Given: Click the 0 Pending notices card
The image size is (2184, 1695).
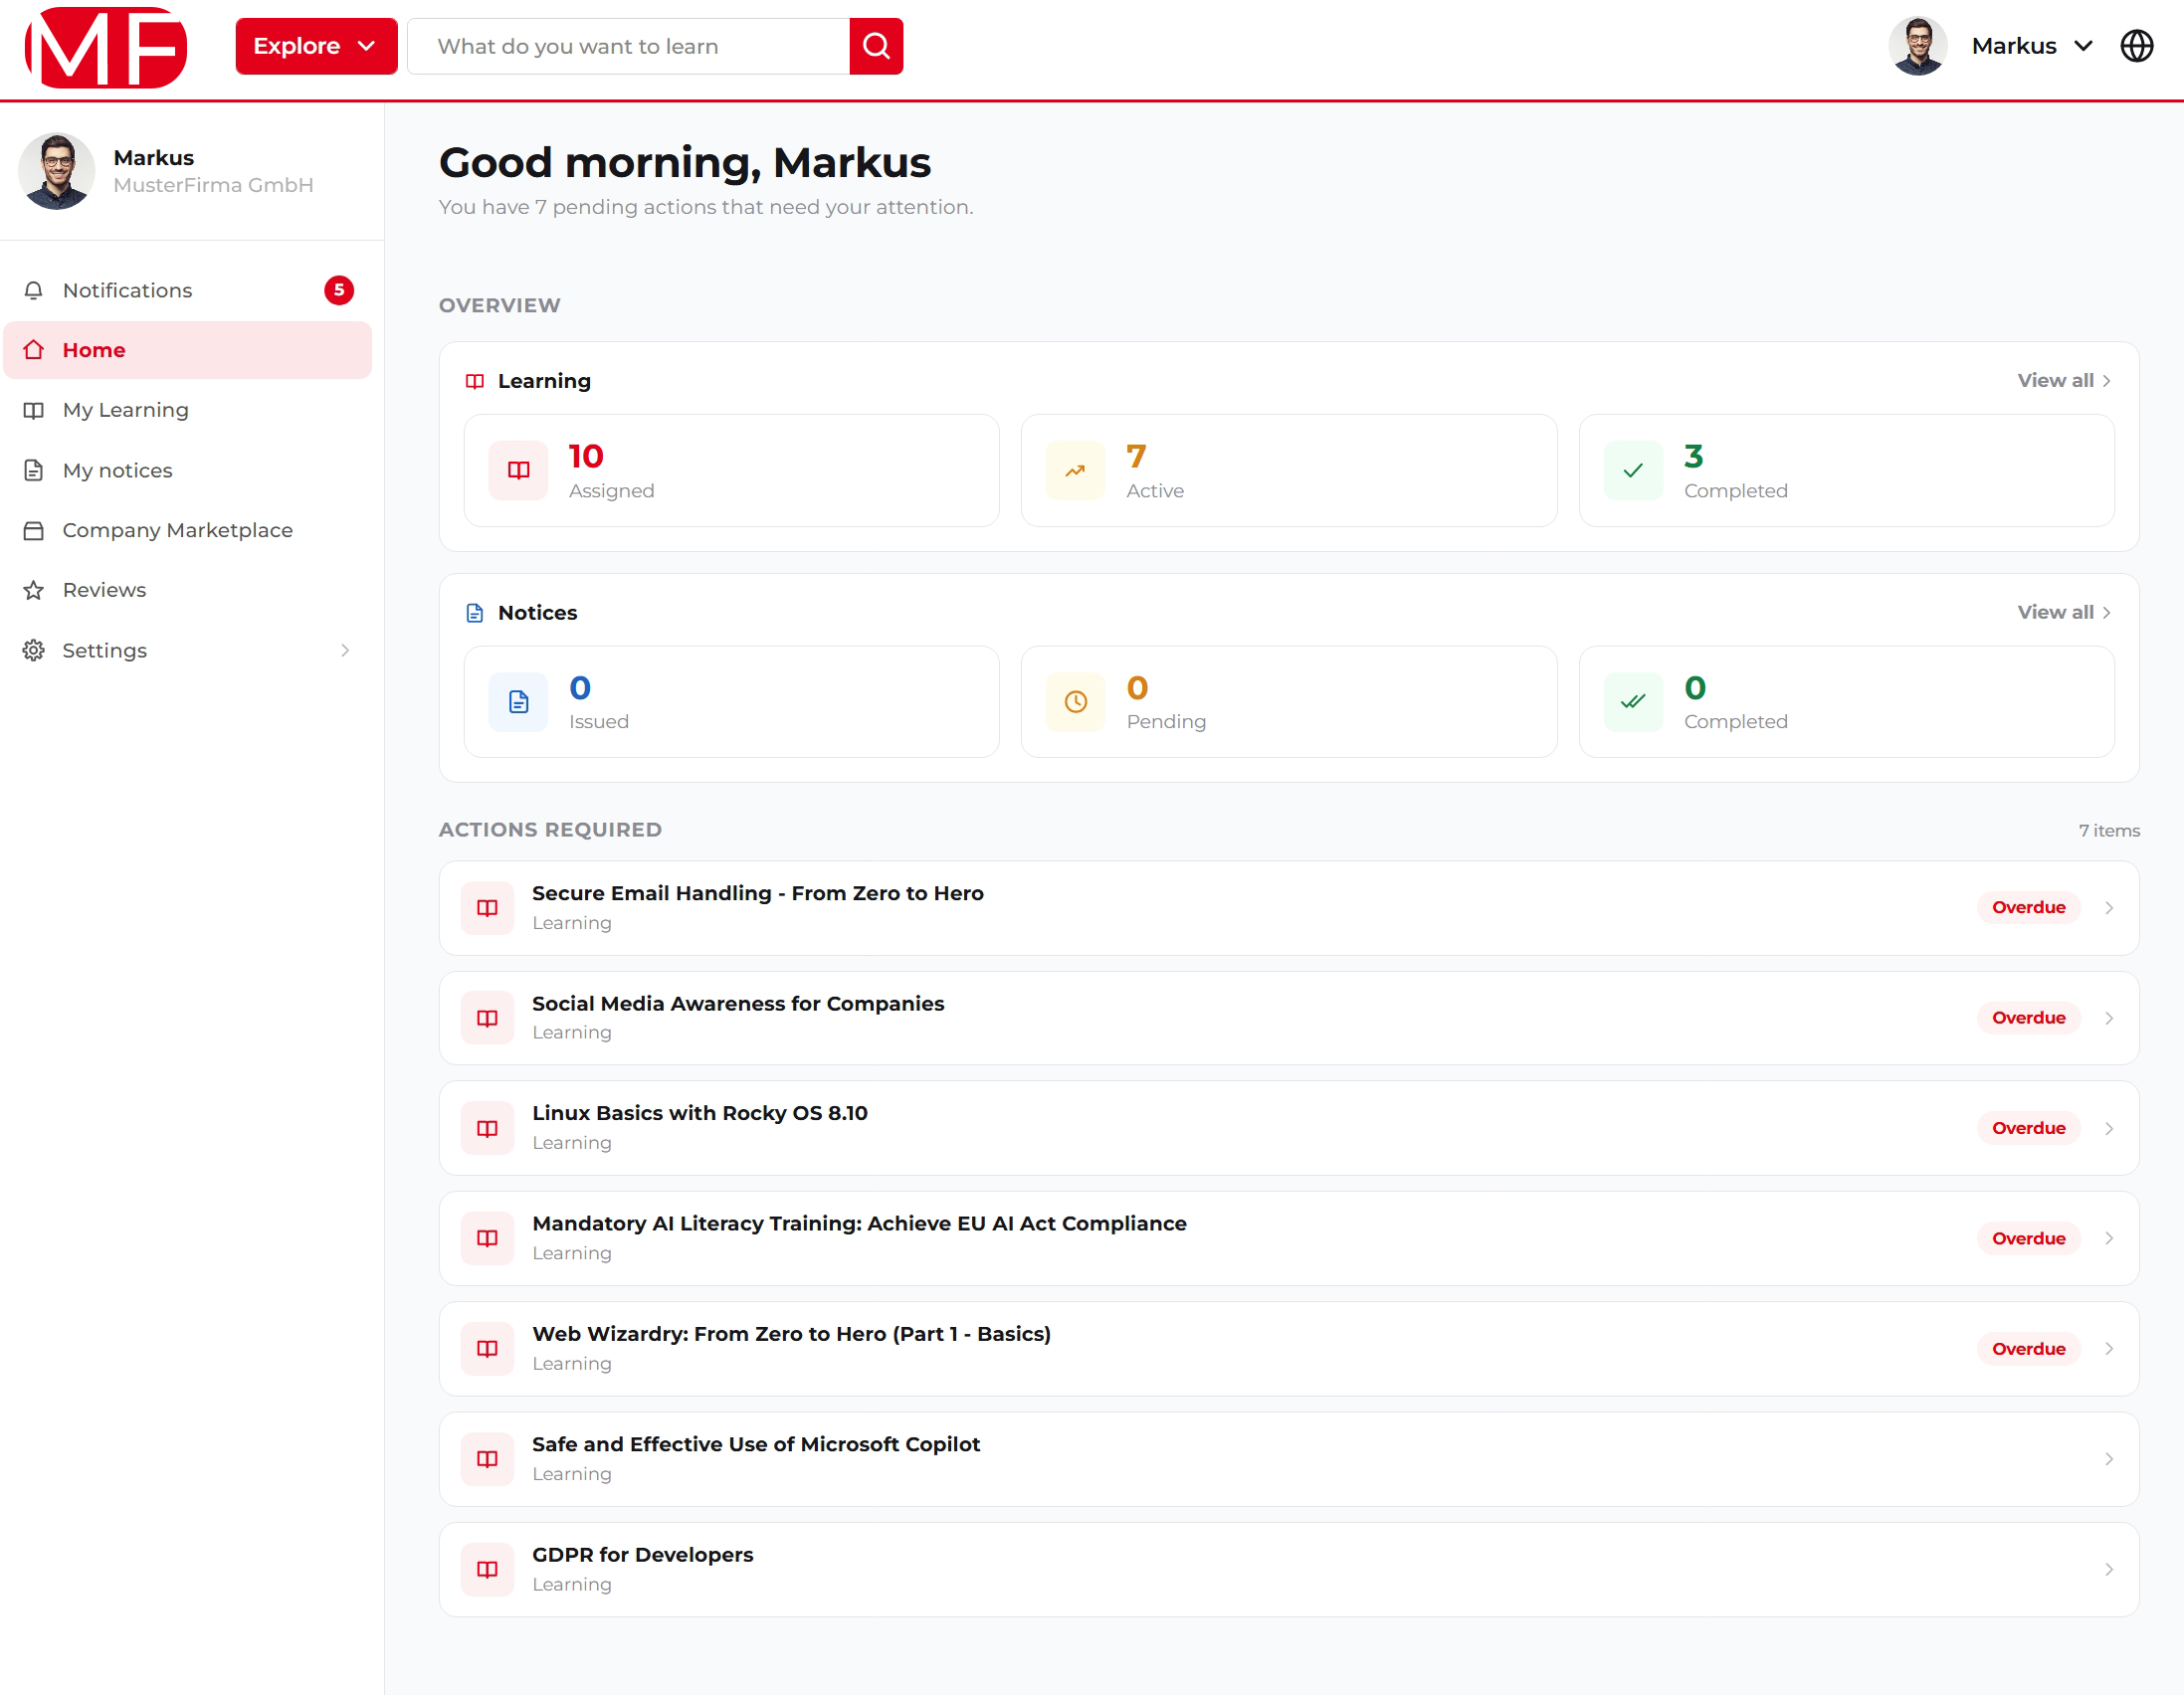Looking at the screenshot, I should 1288,702.
